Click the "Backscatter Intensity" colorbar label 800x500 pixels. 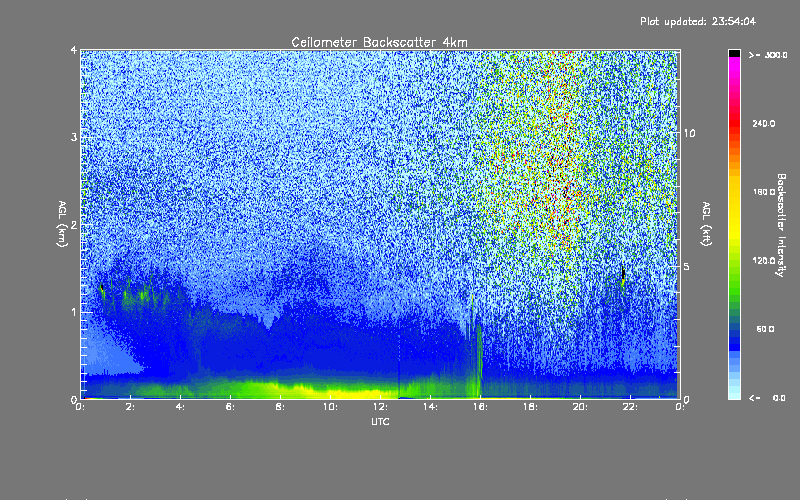pyautogui.click(x=781, y=225)
